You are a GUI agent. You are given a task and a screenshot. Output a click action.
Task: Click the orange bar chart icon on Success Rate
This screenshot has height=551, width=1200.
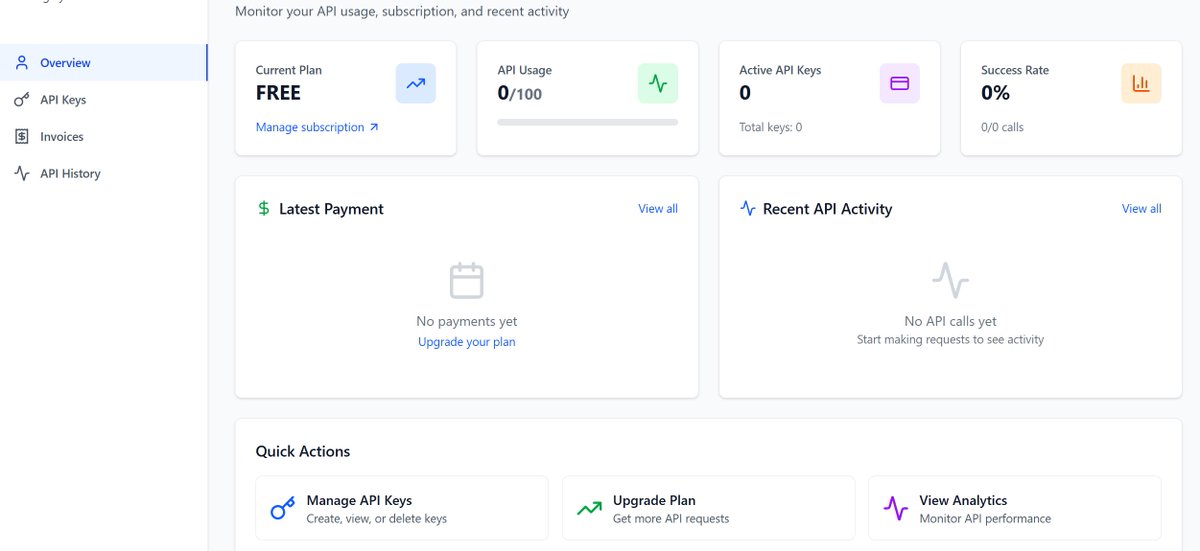1141,84
